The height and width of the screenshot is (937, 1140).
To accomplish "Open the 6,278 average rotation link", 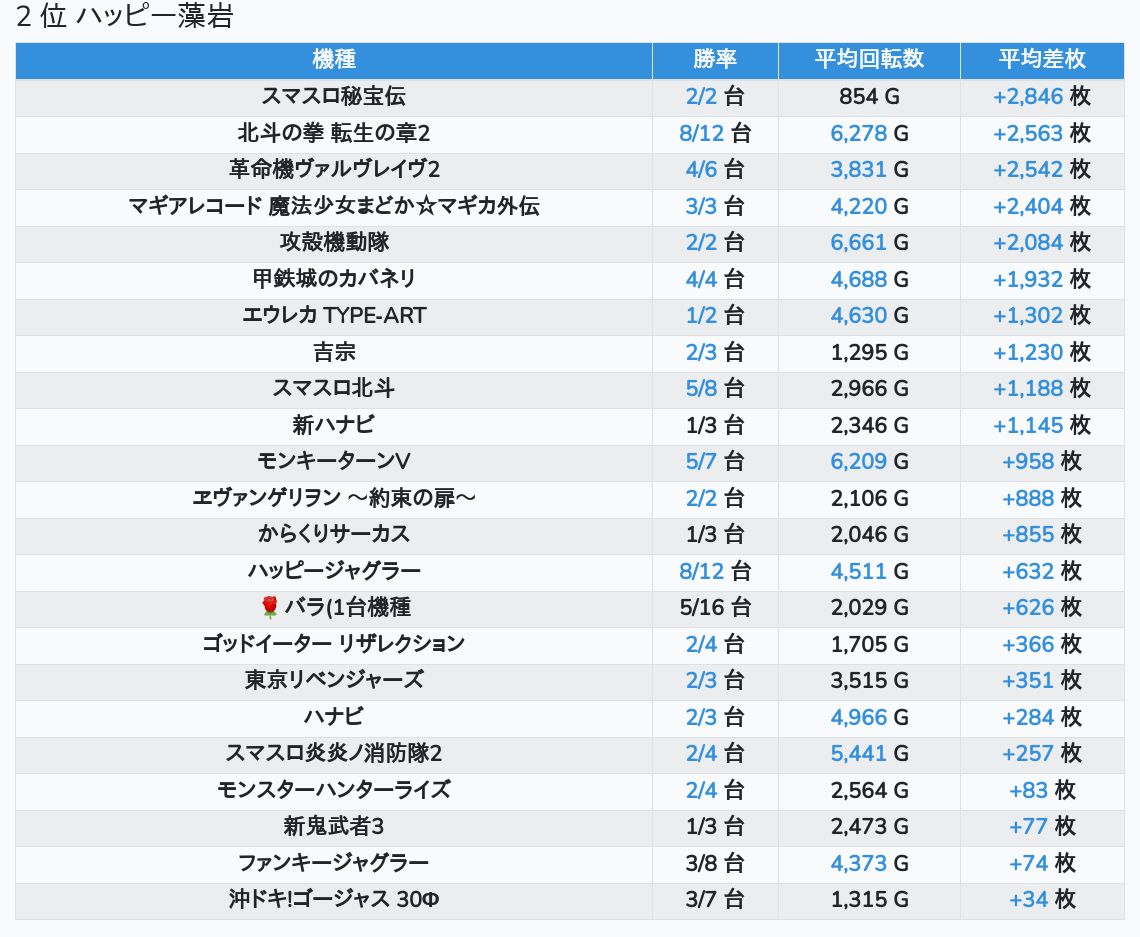I will tap(858, 134).
